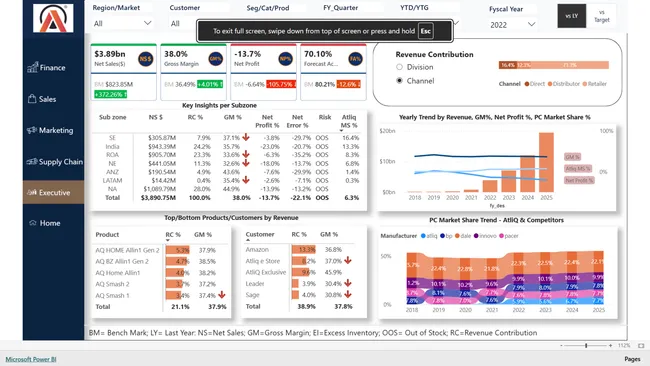
Task: Click the AtliQ logo in the corner
Action: click(53, 18)
